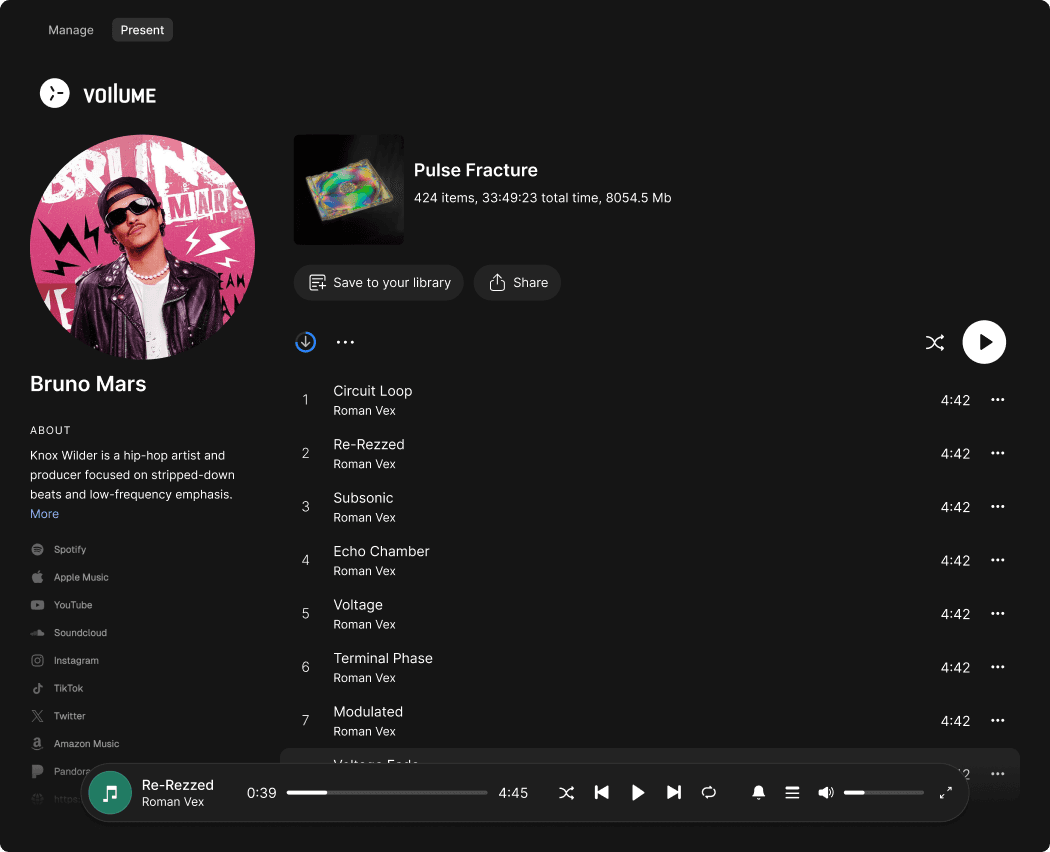Click the Twitter X icon

[38, 717]
